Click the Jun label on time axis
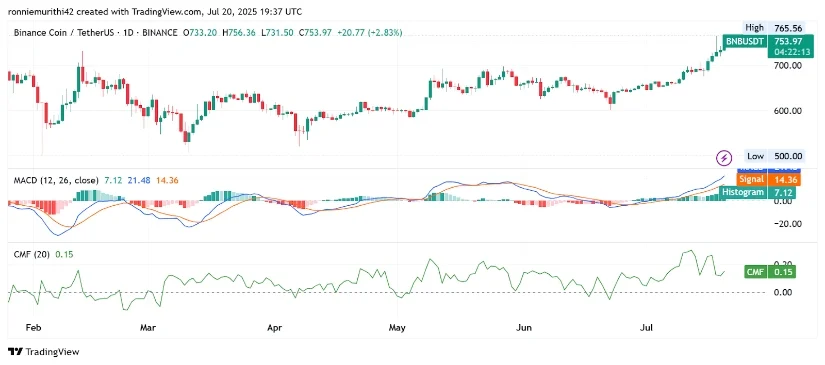The image size is (825, 365). pos(524,328)
